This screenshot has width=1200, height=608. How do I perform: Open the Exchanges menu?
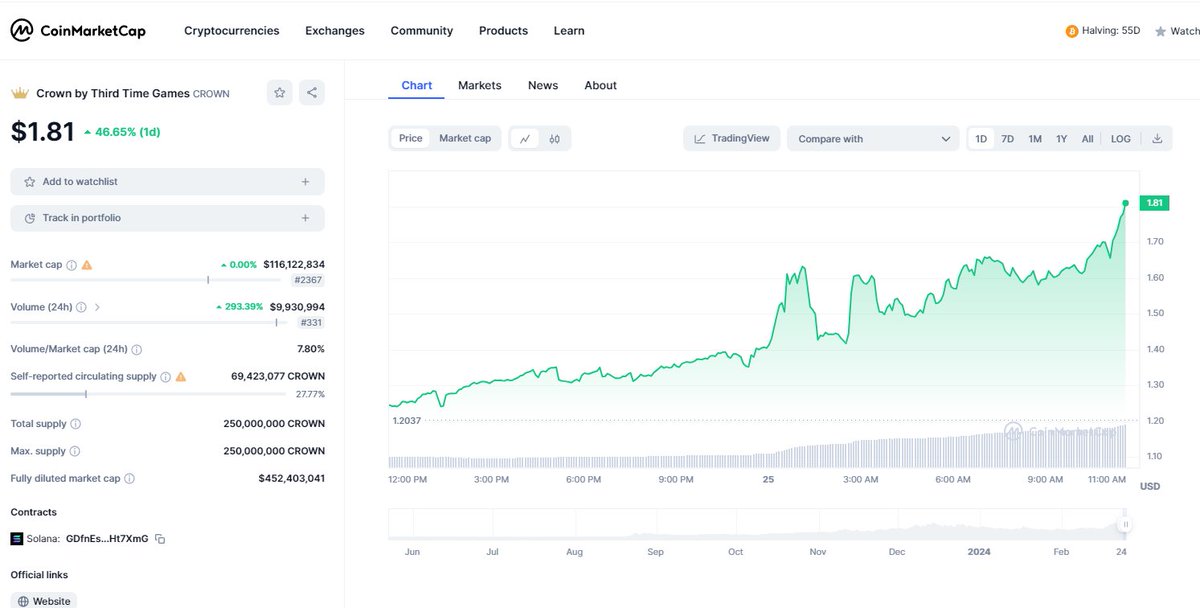[335, 31]
